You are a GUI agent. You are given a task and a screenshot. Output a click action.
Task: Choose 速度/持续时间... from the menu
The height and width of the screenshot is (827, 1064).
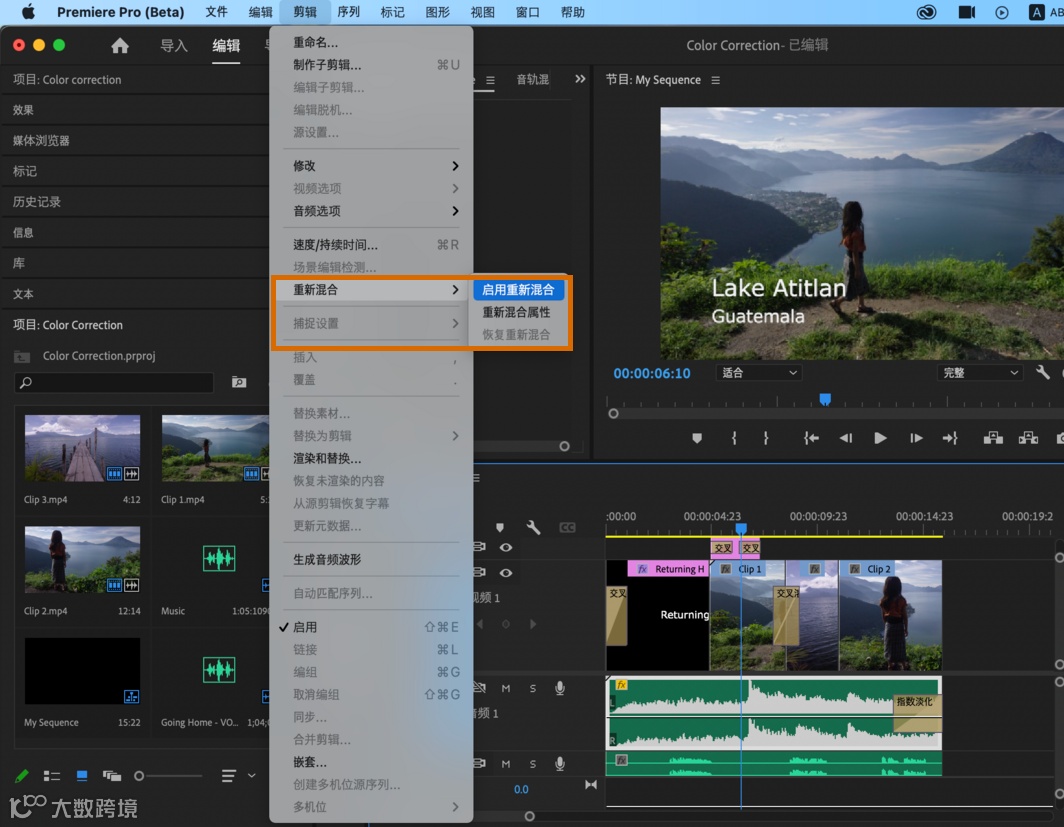(371, 245)
